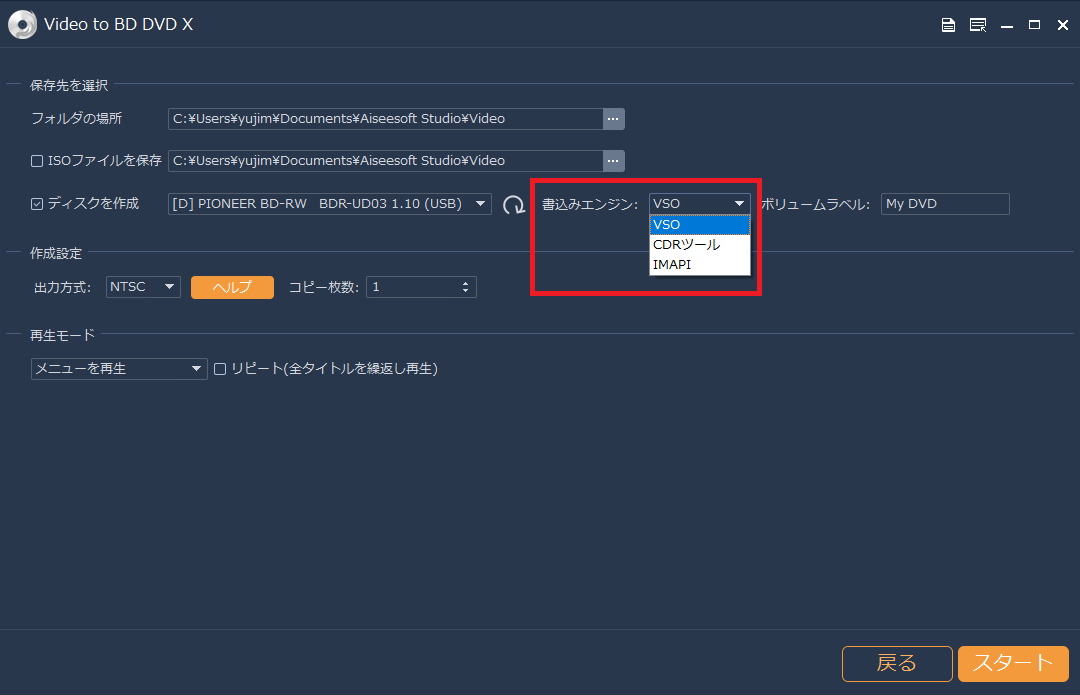Click the Video to BD DVD X disc logo
The height and width of the screenshot is (695, 1080).
point(22,25)
